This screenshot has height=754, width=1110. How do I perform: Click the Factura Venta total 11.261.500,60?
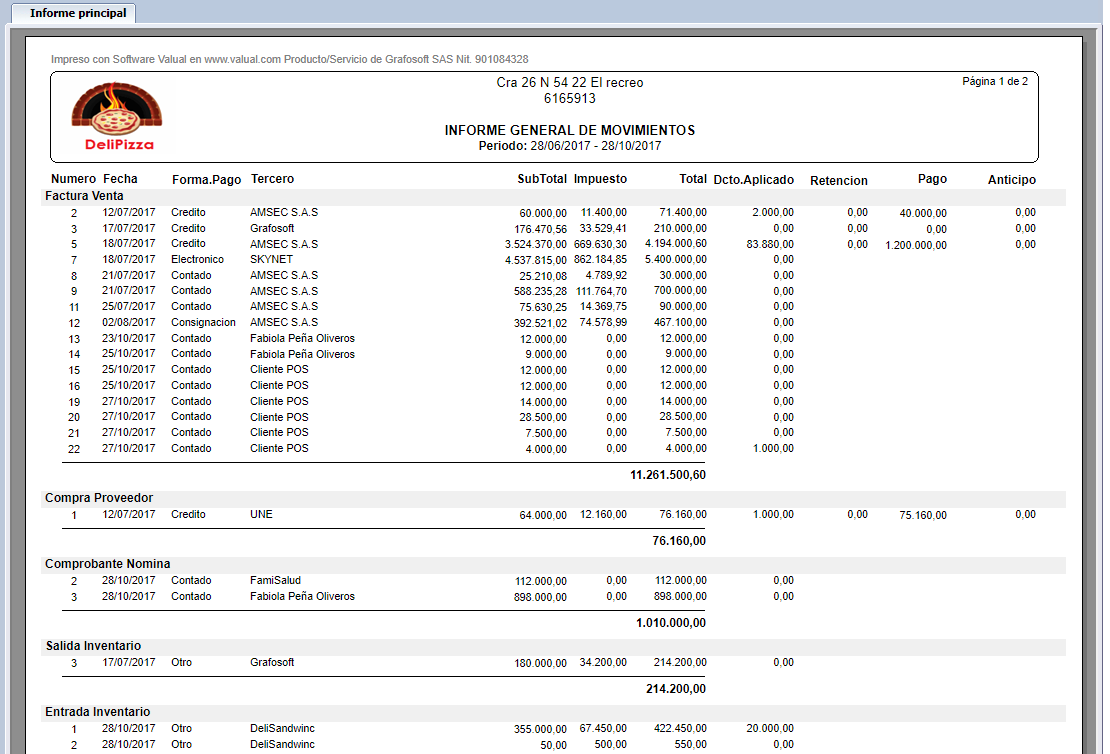click(667, 475)
